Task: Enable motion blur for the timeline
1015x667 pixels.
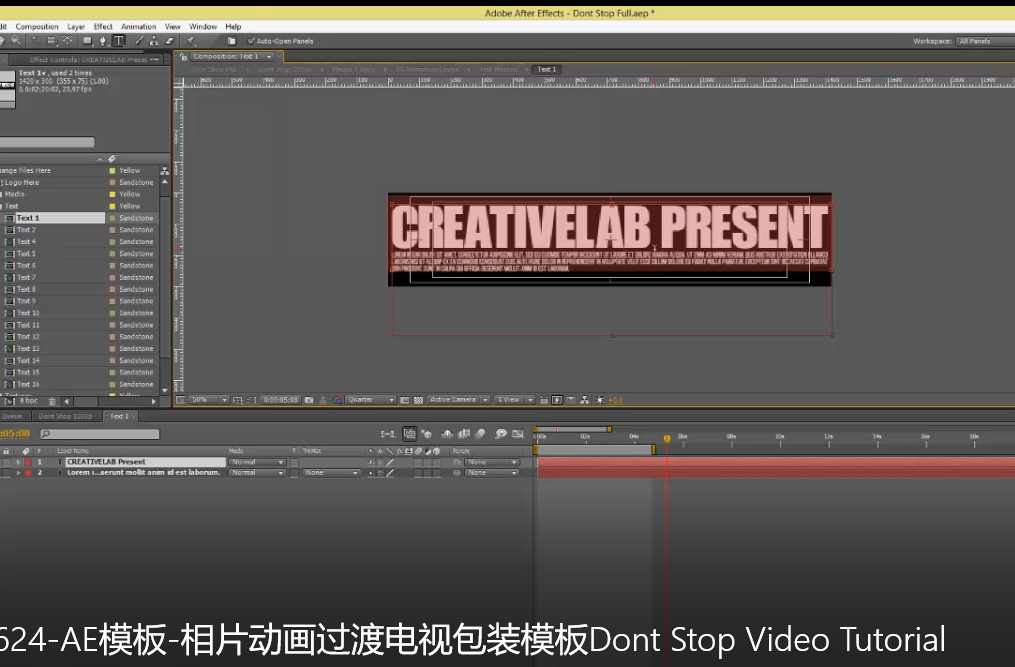Action: tap(480, 434)
